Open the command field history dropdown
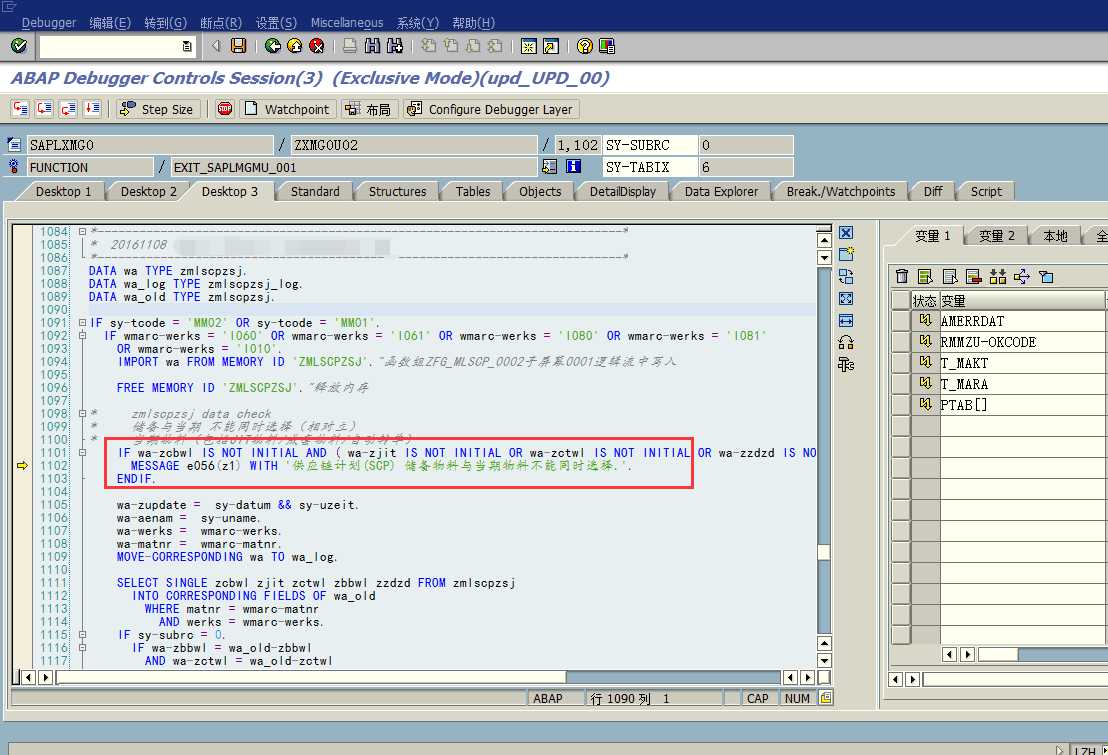Image resolution: width=1108 pixels, height=755 pixels. (x=187, y=46)
